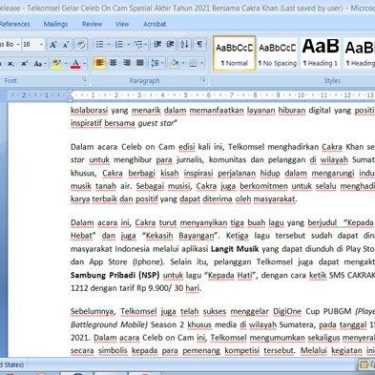Apply the Heading 1 style
This screenshot has width=375, height=375.
coord(321,53)
